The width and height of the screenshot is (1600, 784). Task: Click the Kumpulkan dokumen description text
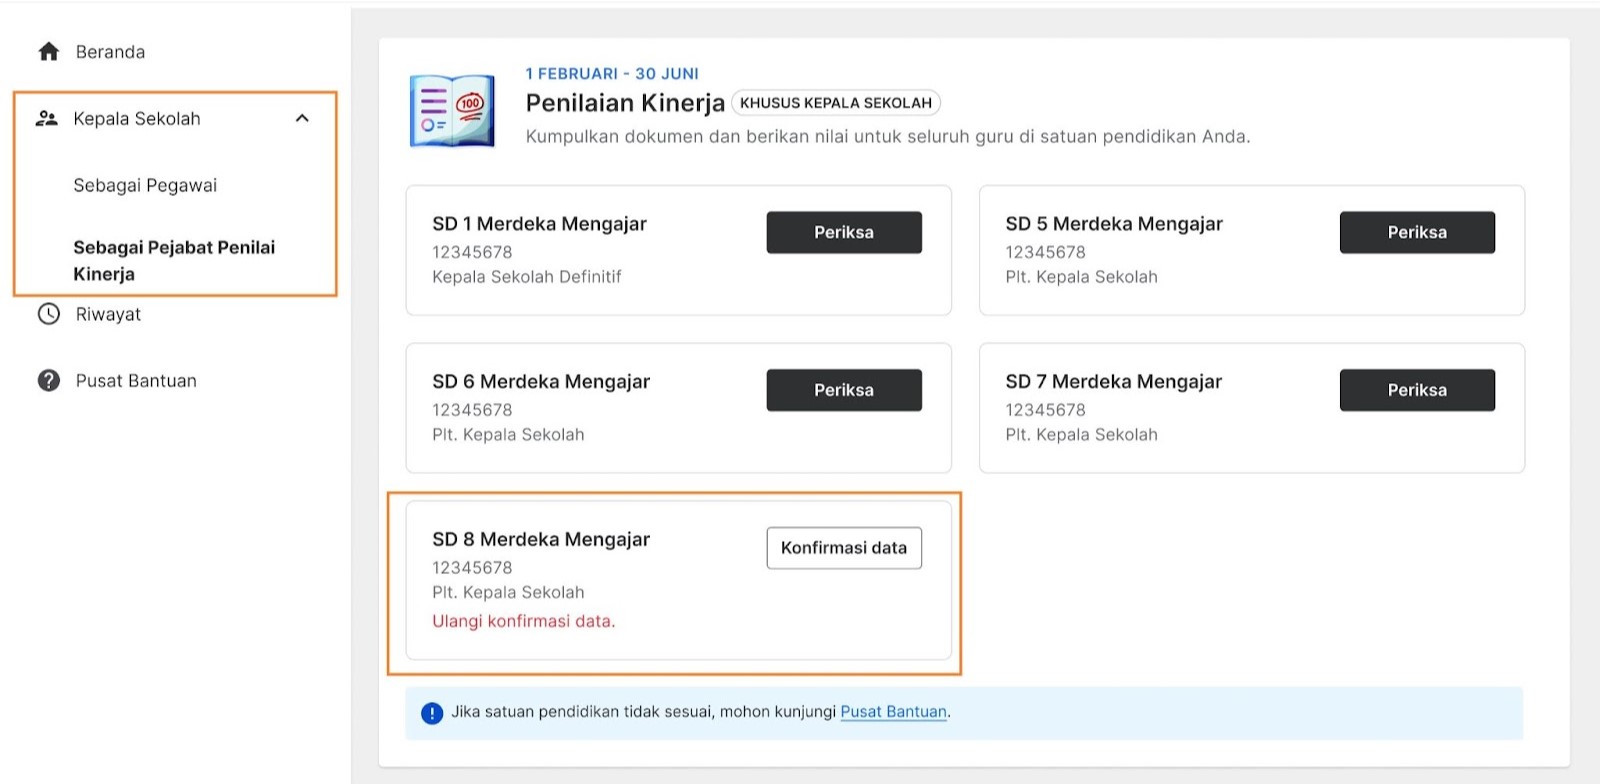point(888,137)
